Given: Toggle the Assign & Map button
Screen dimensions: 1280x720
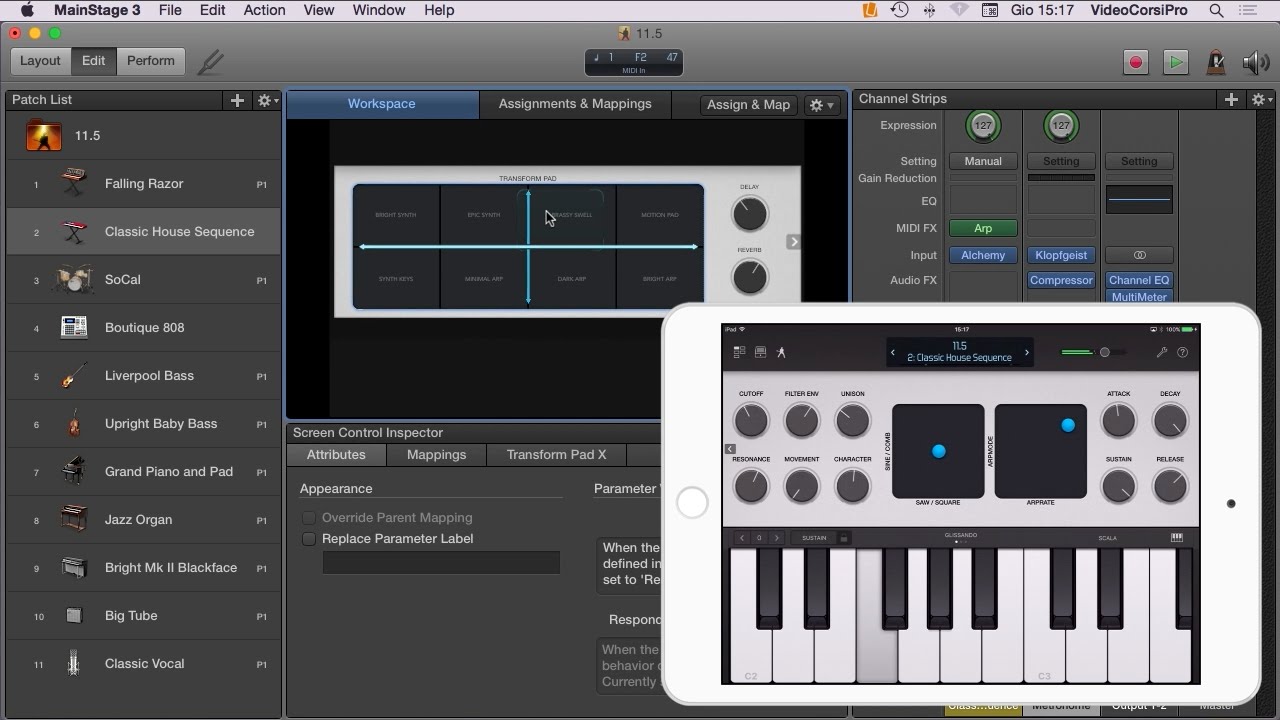Looking at the screenshot, I should (x=748, y=104).
